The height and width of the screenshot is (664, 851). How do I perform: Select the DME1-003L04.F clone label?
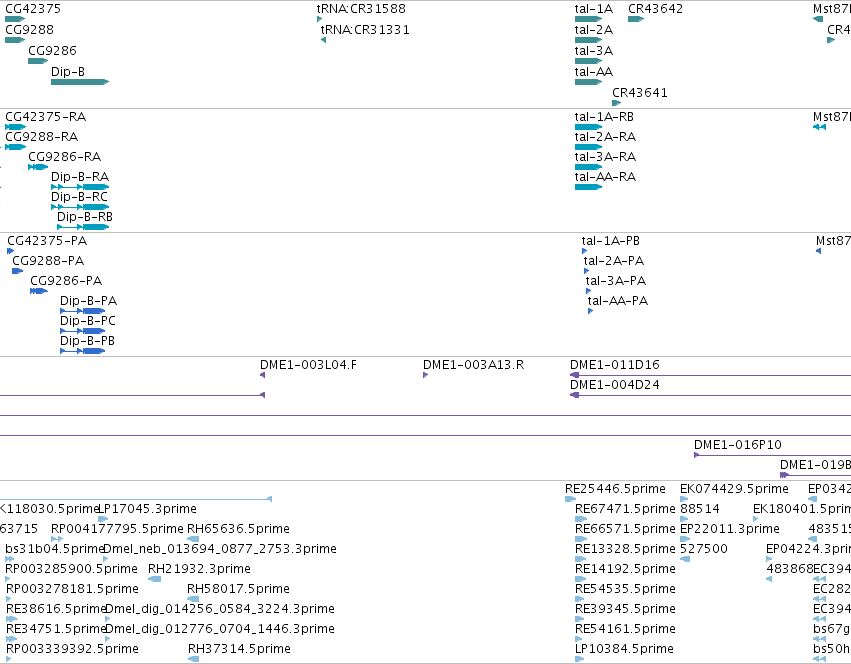[308, 365]
